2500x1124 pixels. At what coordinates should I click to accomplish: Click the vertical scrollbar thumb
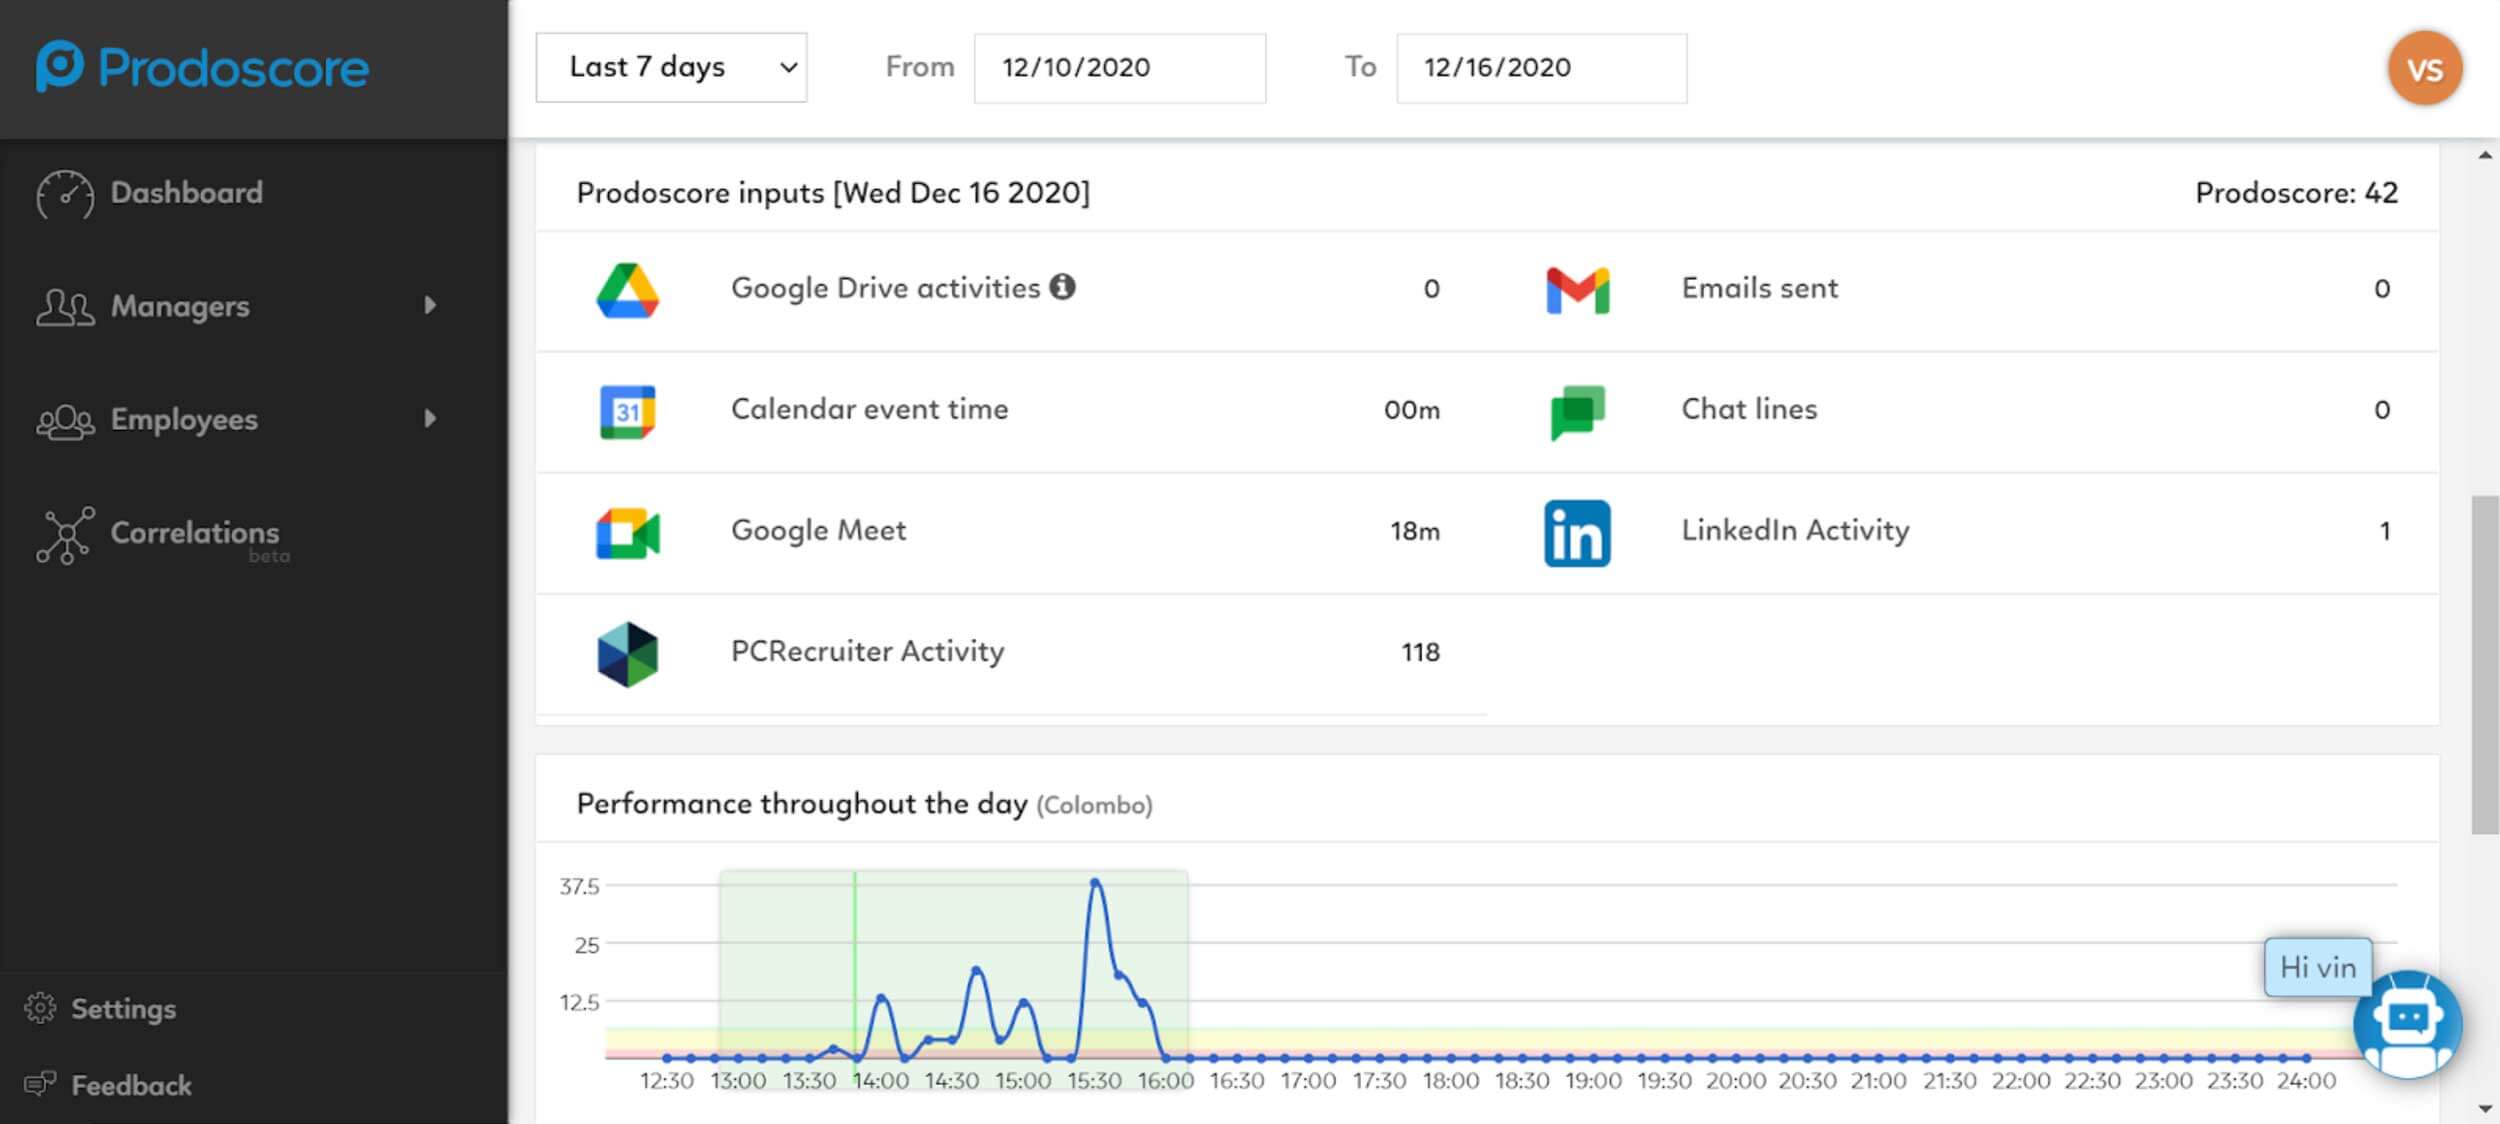point(2484,664)
